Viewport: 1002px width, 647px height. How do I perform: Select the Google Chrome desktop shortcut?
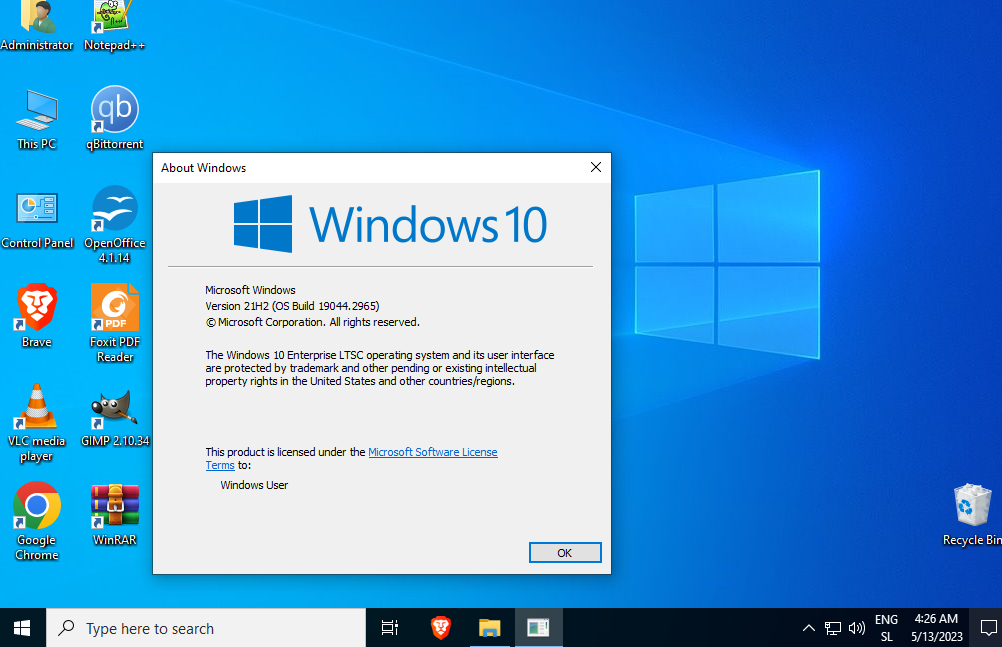36,521
